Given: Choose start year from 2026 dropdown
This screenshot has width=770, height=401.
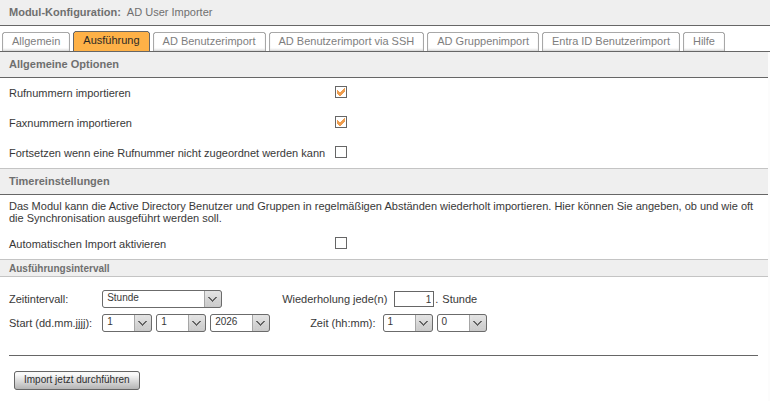Looking at the screenshot, I should (241, 322).
